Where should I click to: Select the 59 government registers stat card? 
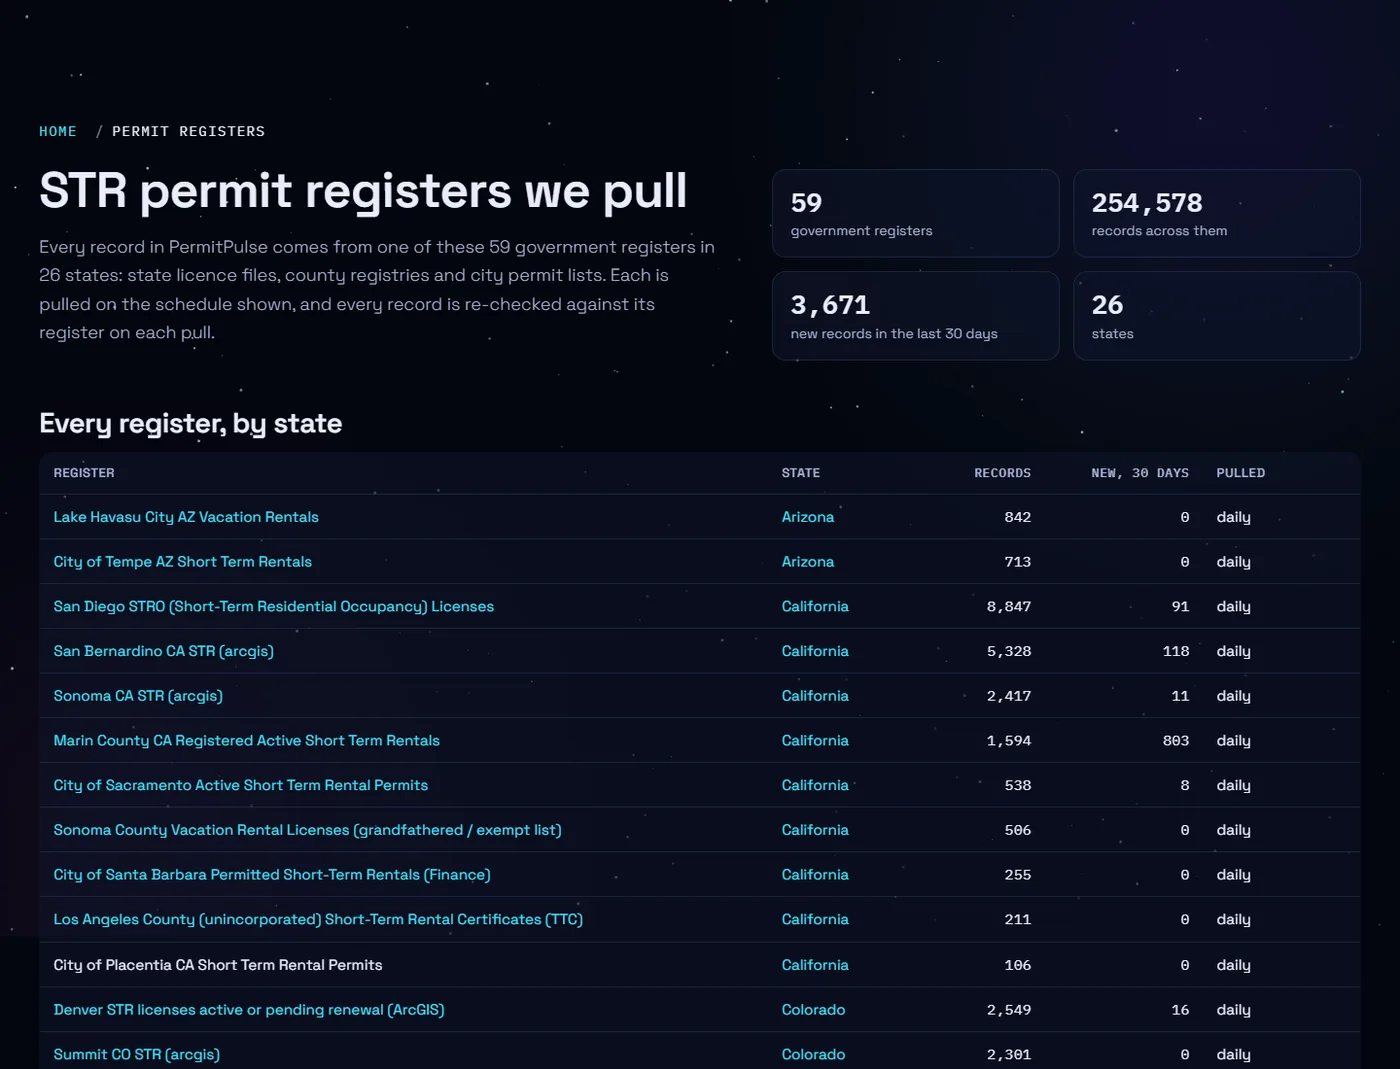click(x=915, y=213)
